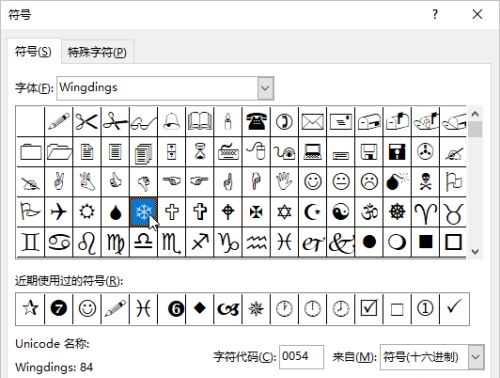Click the 字符代码 field showing 0054
Viewport: 500px width, 378px height.
301,357
